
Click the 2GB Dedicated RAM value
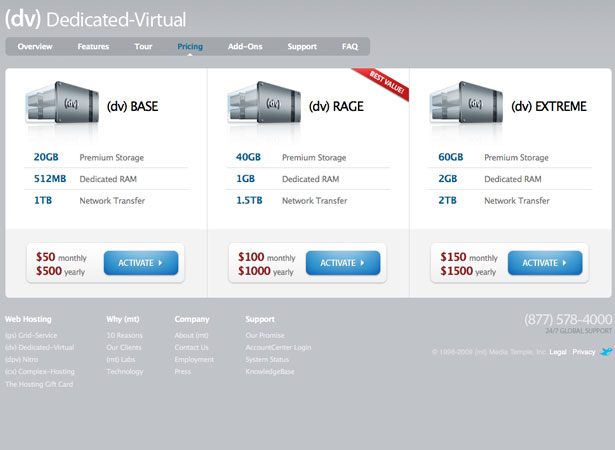[x=448, y=179]
